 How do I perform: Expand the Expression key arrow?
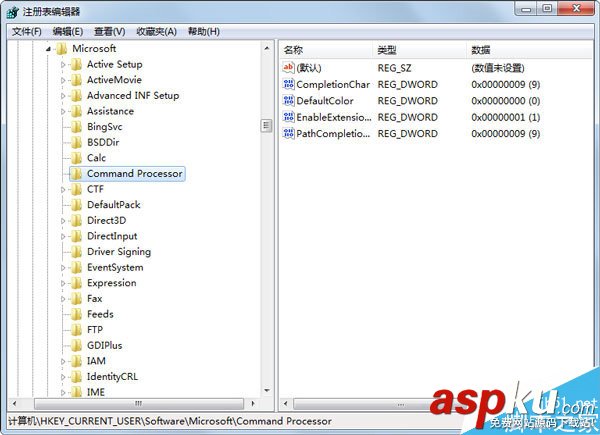(63, 283)
